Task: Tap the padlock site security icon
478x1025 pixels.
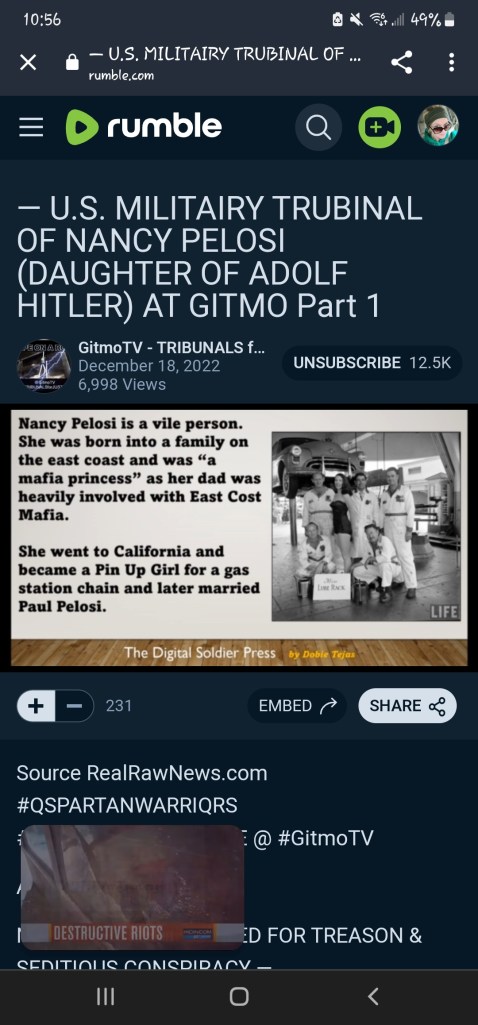Action: coord(73,62)
